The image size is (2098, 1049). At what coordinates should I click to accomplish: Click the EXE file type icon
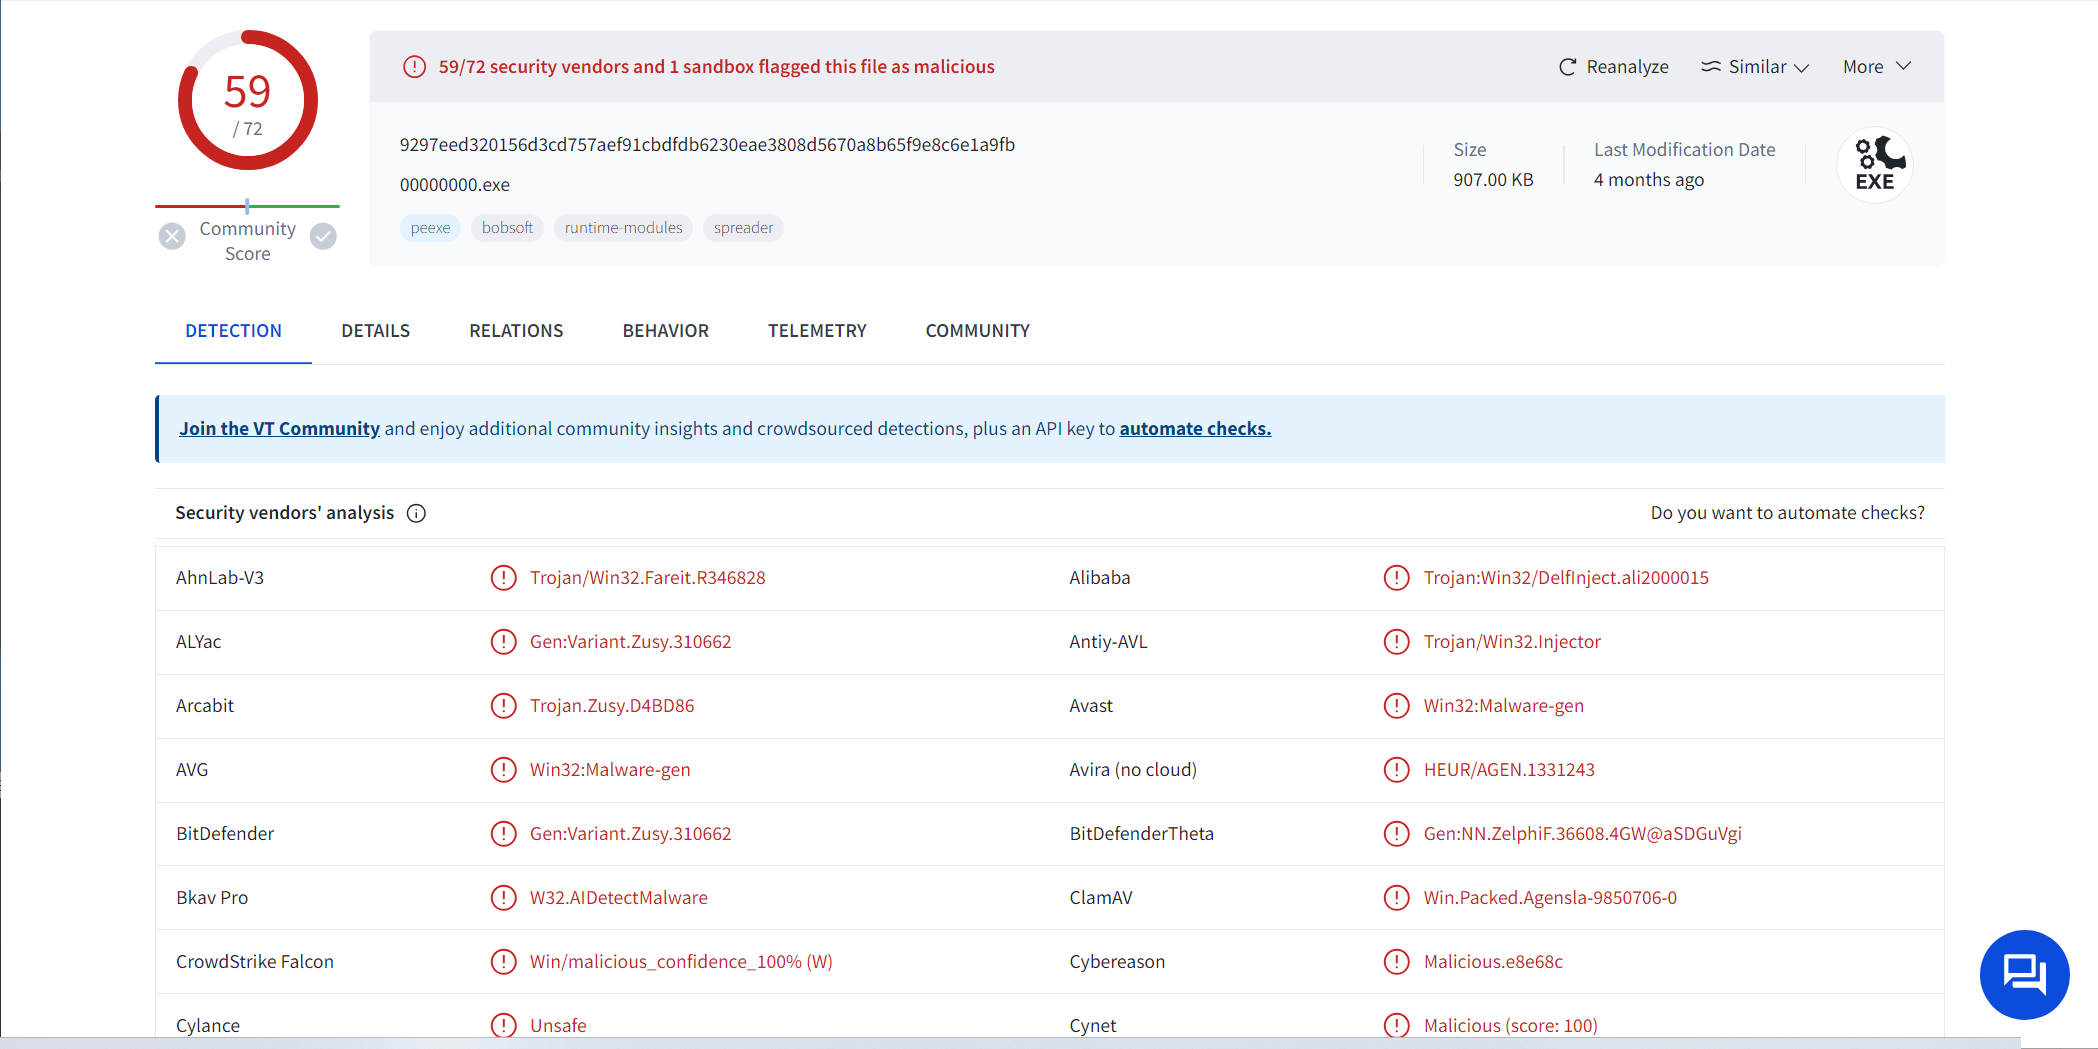click(1874, 165)
